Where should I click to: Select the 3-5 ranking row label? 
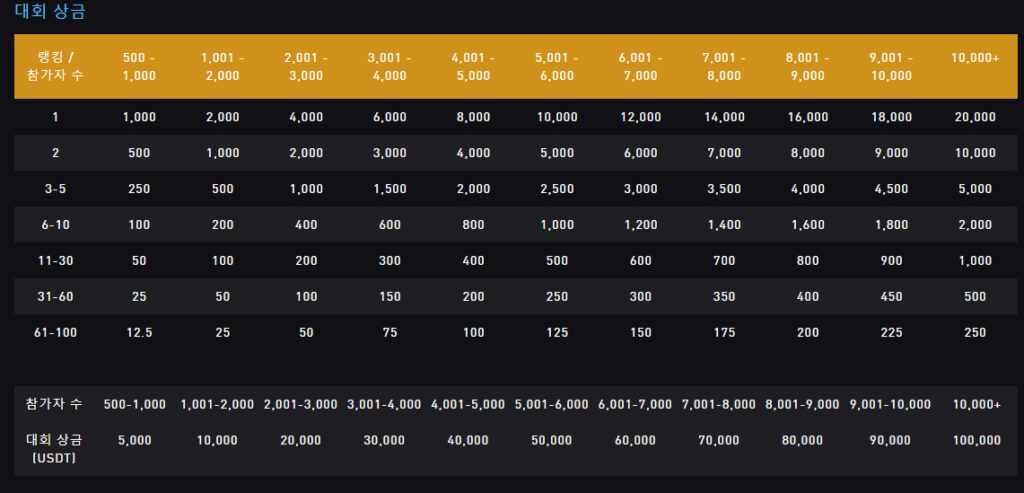(56, 189)
